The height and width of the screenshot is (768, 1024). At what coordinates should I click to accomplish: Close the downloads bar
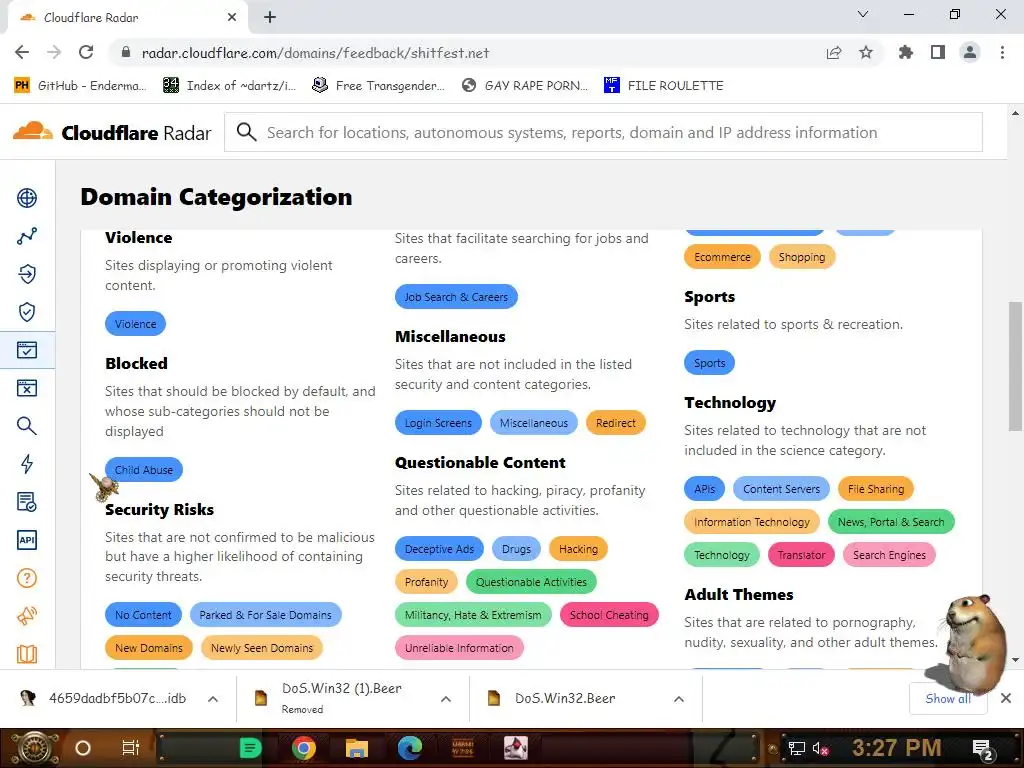tap(1006, 699)
